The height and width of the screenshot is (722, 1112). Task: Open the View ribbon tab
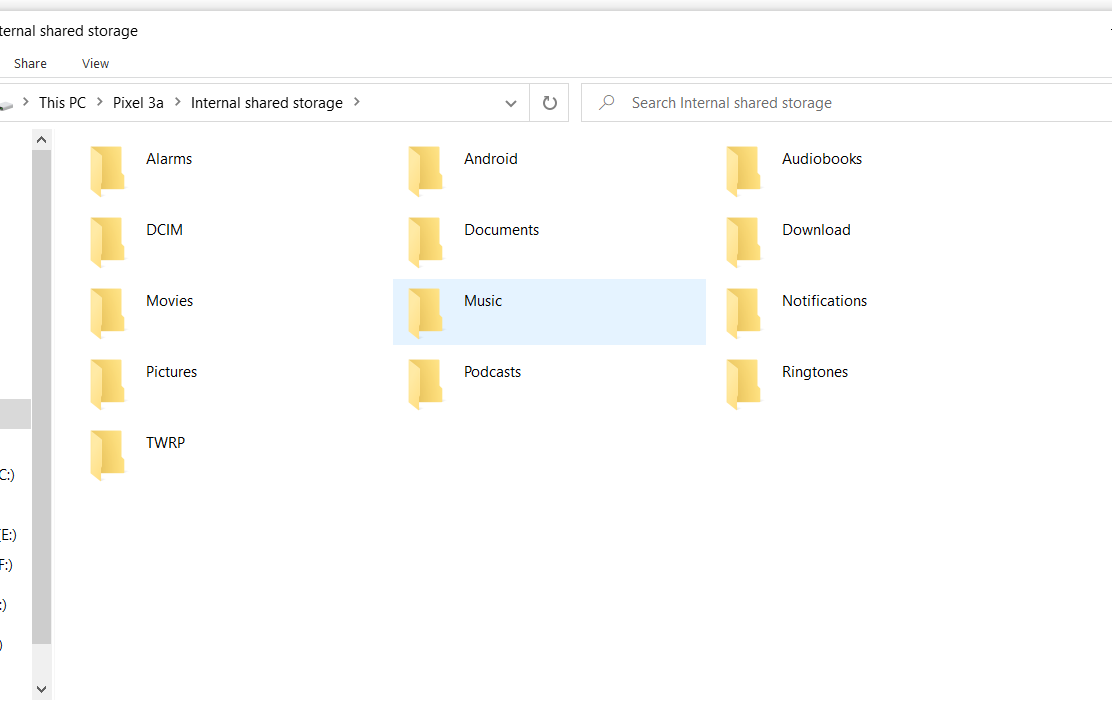coord(95,63)
